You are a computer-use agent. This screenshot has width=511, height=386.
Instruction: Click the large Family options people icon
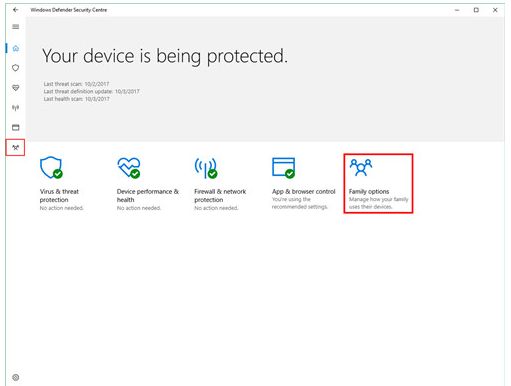[x=361, y=167]
